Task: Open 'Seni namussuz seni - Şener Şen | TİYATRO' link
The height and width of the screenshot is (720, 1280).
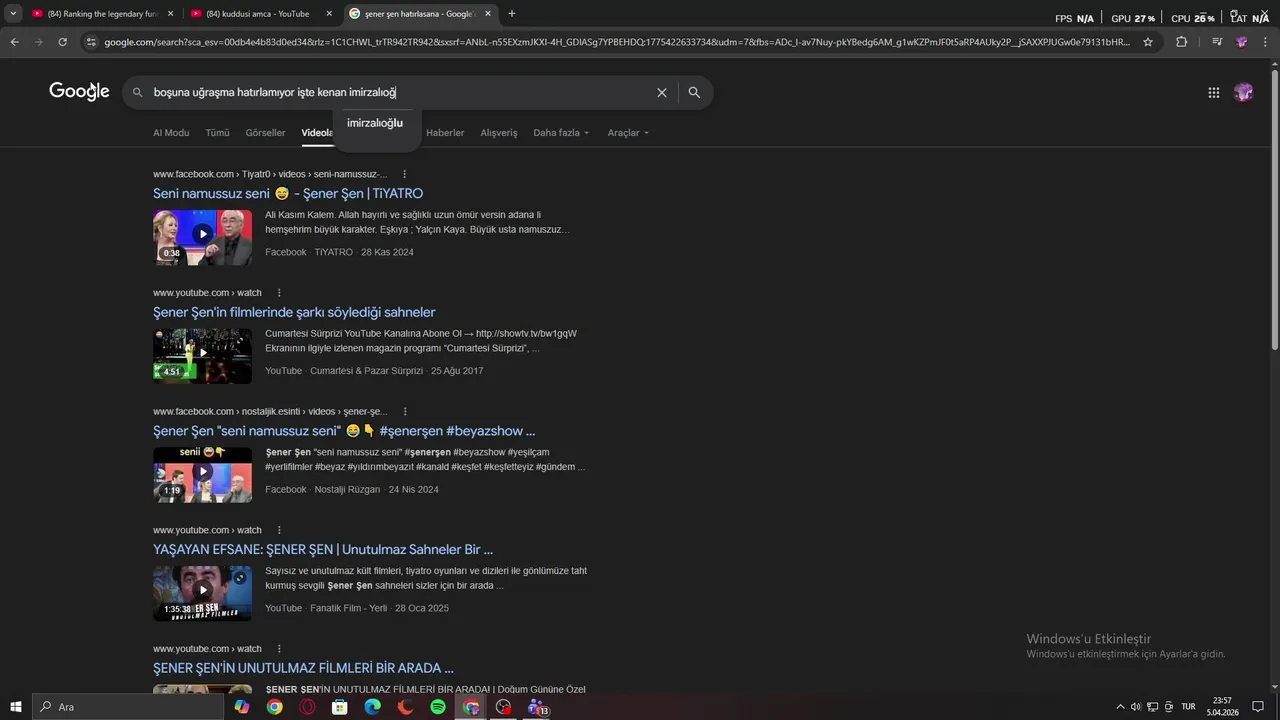Action: point(288,194)
